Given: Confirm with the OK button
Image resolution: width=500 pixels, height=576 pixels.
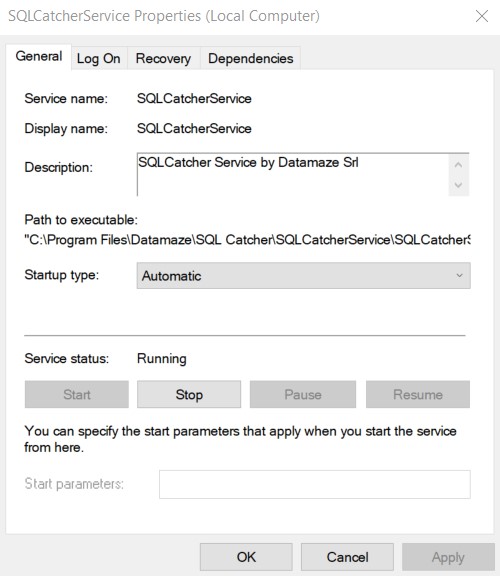Looking at the screenshot, I should (246, 557).
